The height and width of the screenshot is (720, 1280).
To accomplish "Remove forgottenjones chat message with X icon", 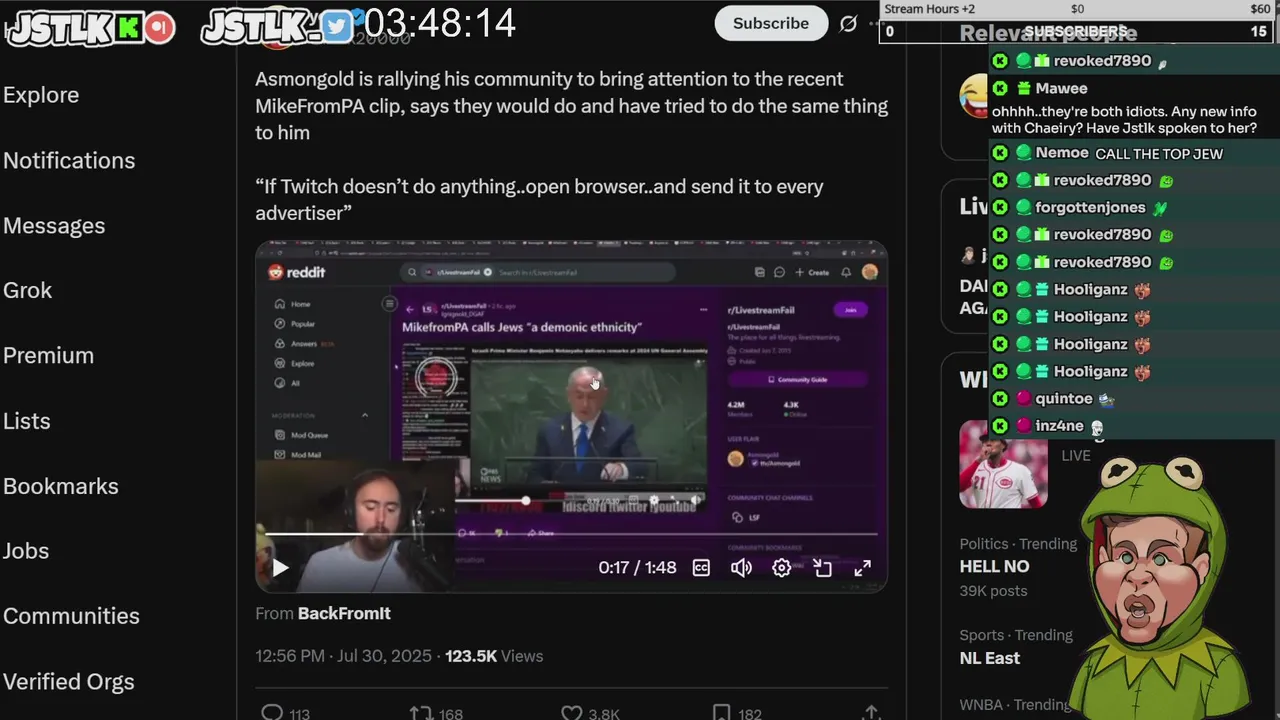I will click(1000, 207).
